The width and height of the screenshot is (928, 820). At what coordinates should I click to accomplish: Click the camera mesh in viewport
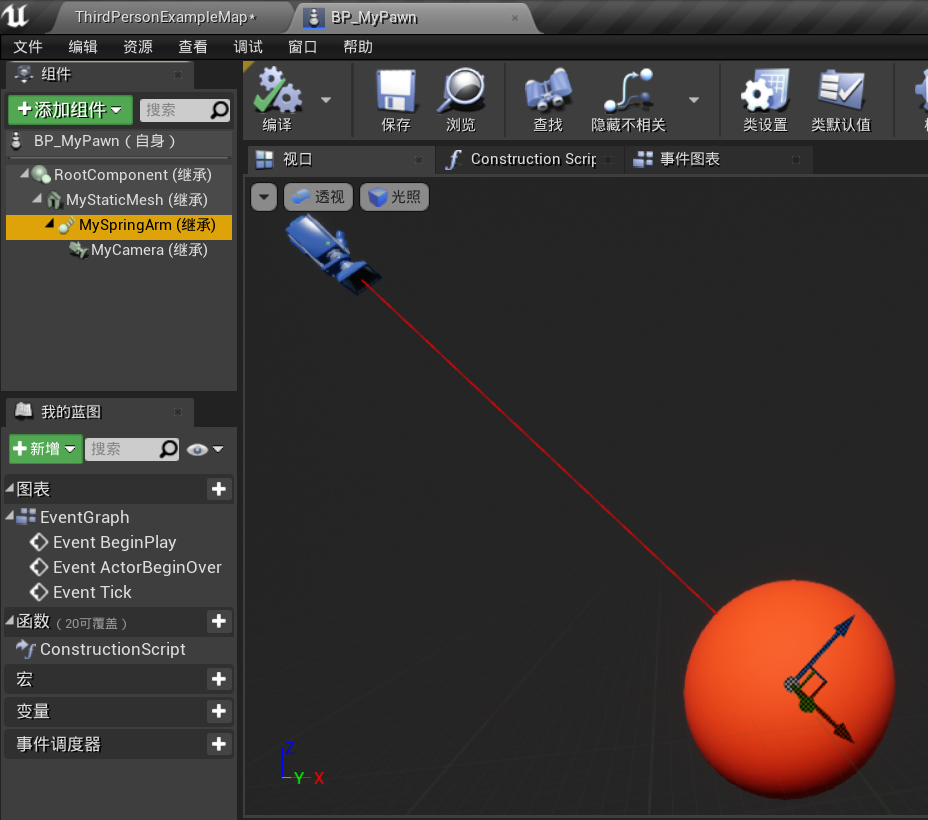(x=332, y=253)
